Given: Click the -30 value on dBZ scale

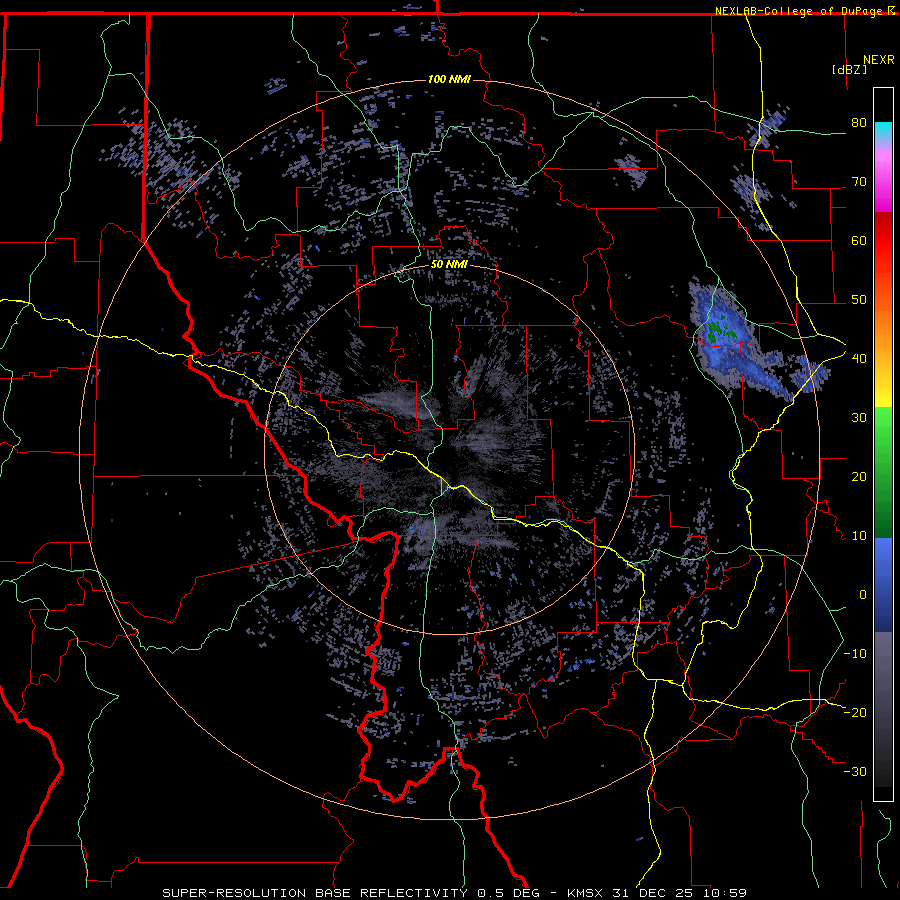Looking at the screenshot, I should click(855, 771).
